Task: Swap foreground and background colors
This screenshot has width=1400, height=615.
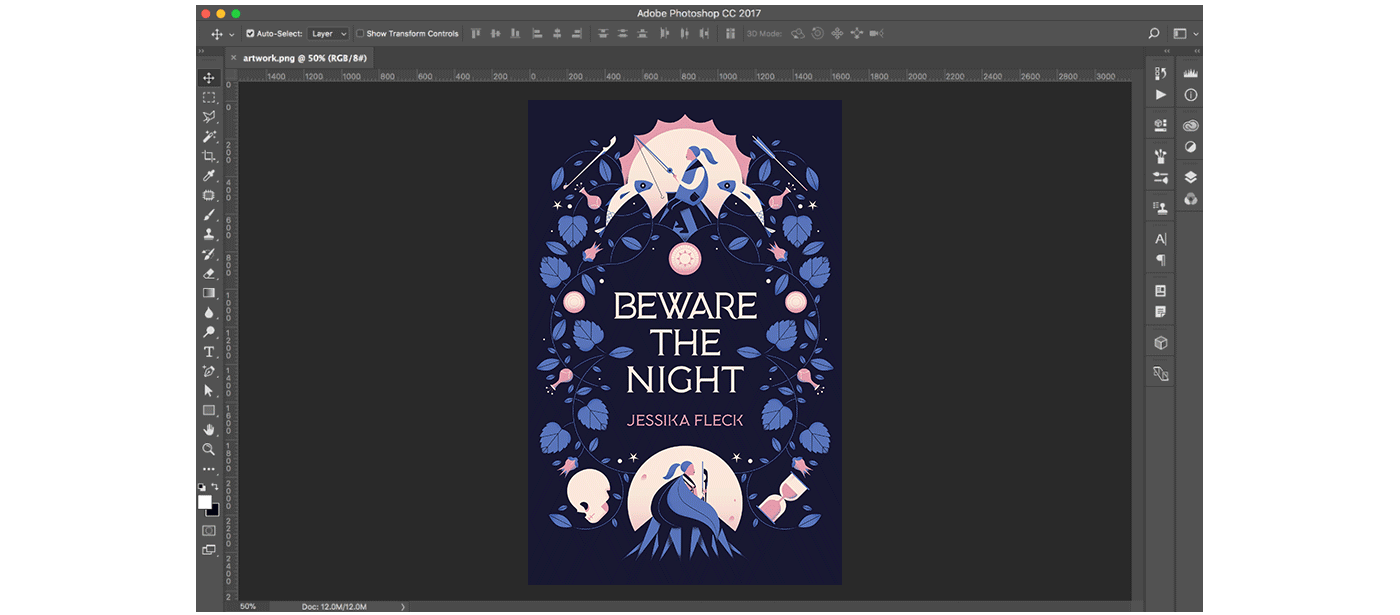Action: [214, 486]
